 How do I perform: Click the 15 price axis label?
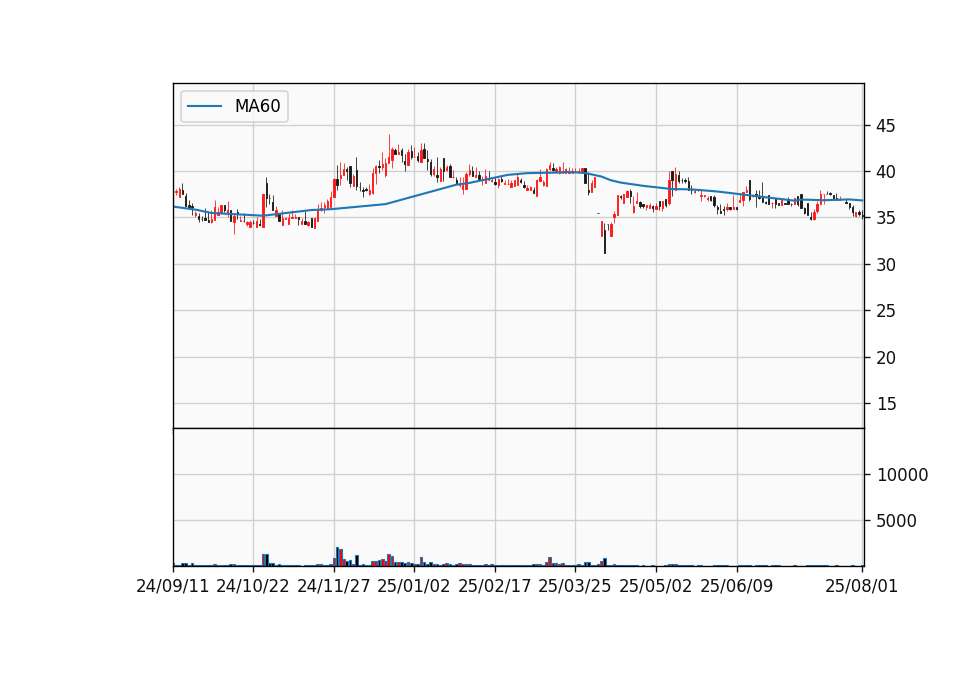(885, 404)
